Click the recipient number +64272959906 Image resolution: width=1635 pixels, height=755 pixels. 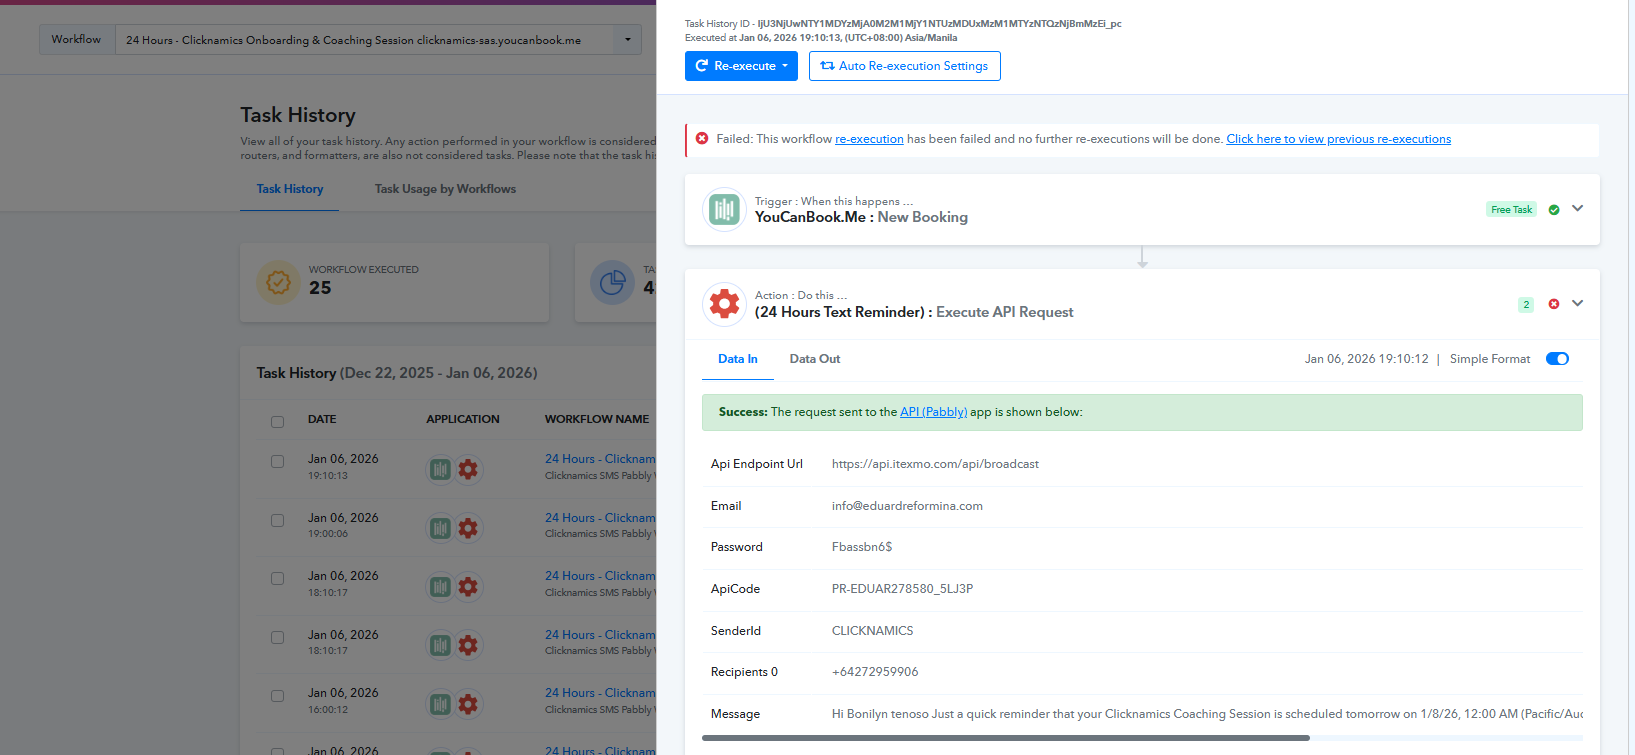[x=875, y=672]
